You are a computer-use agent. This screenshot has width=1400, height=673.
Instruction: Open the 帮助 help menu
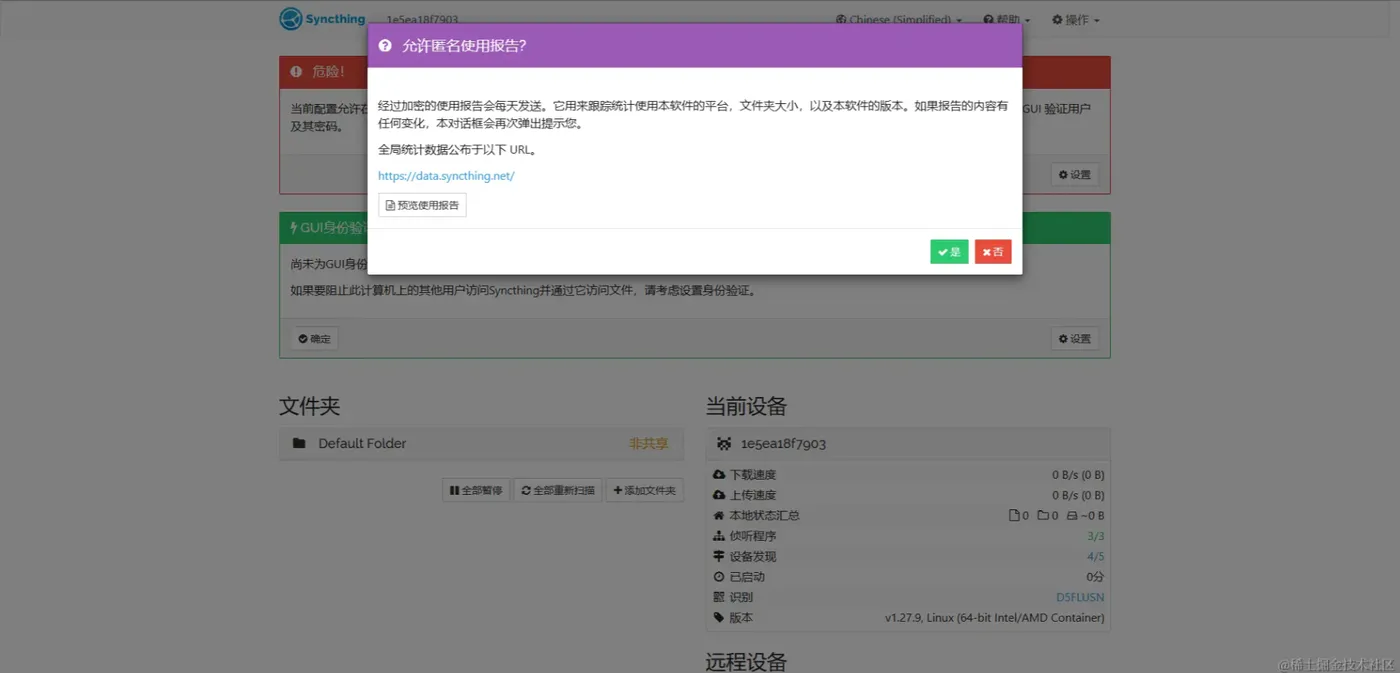point(1005,19)
